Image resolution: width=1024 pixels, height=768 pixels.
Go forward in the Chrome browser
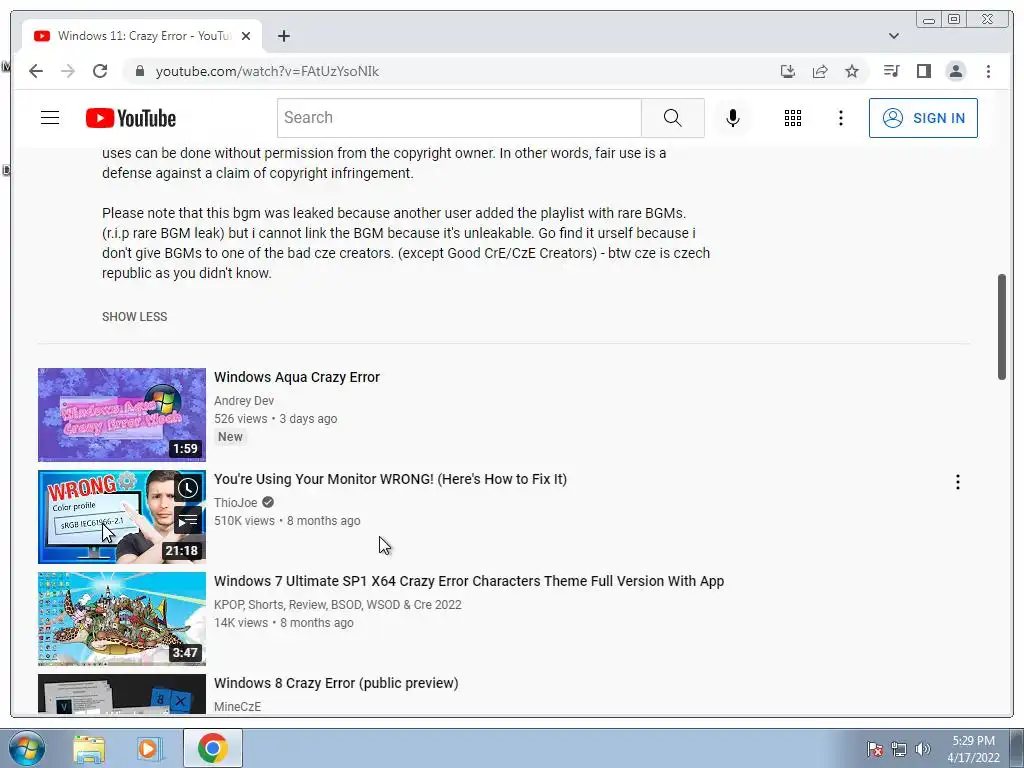point(68,71)
